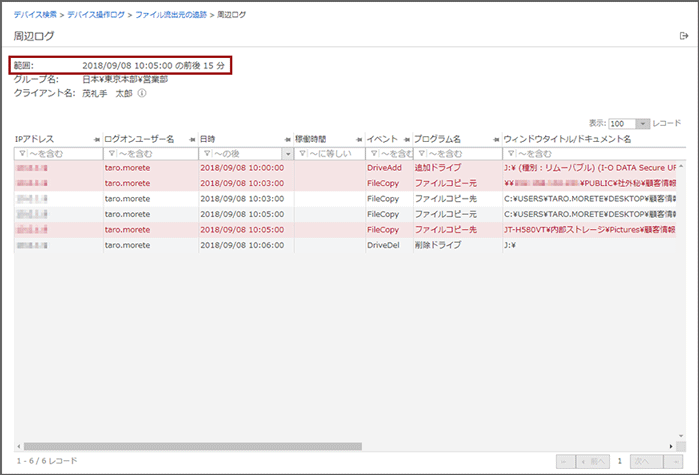Sort by the ログオンユーザー名 column header
The height and width of the screenshot is (475, 699).
click(139, 139)
